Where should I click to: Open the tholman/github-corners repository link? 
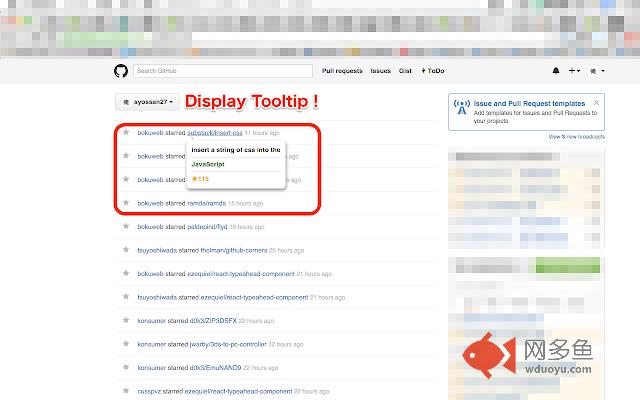(x=234, y=250)
